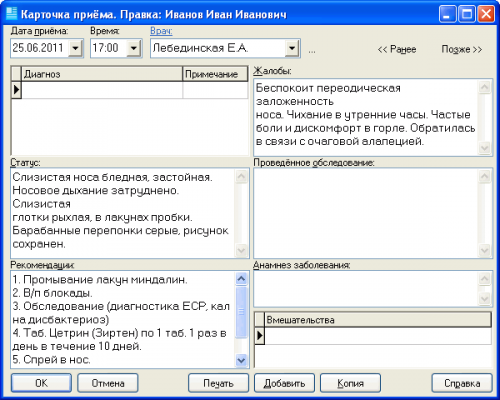Go to later visit via Позже >>

coord(462,49)
